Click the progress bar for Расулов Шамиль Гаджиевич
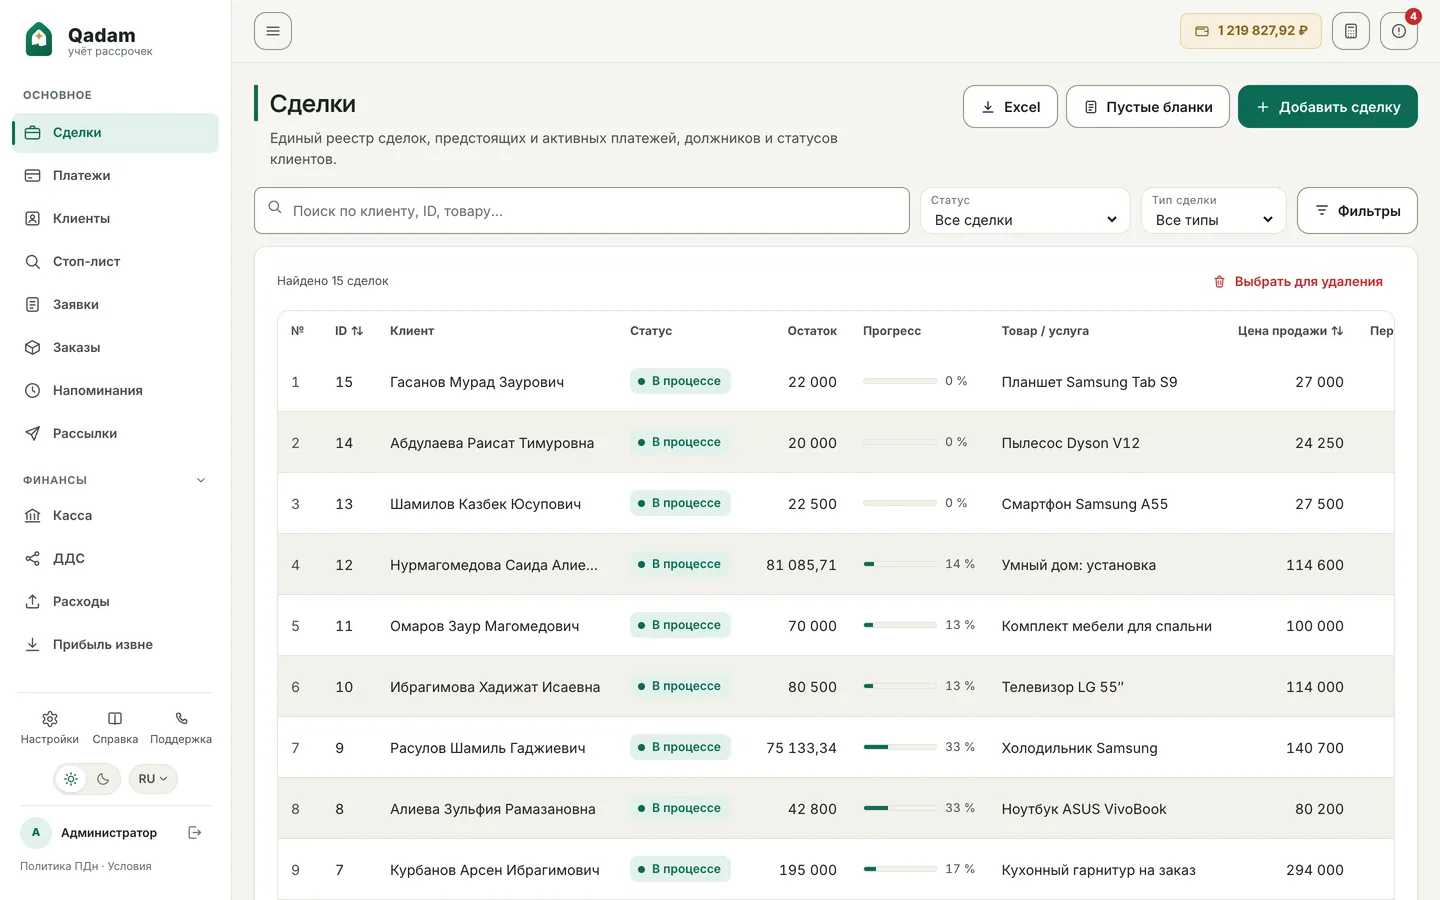This screenshot has width=1440, height=900. pos(900,747)
